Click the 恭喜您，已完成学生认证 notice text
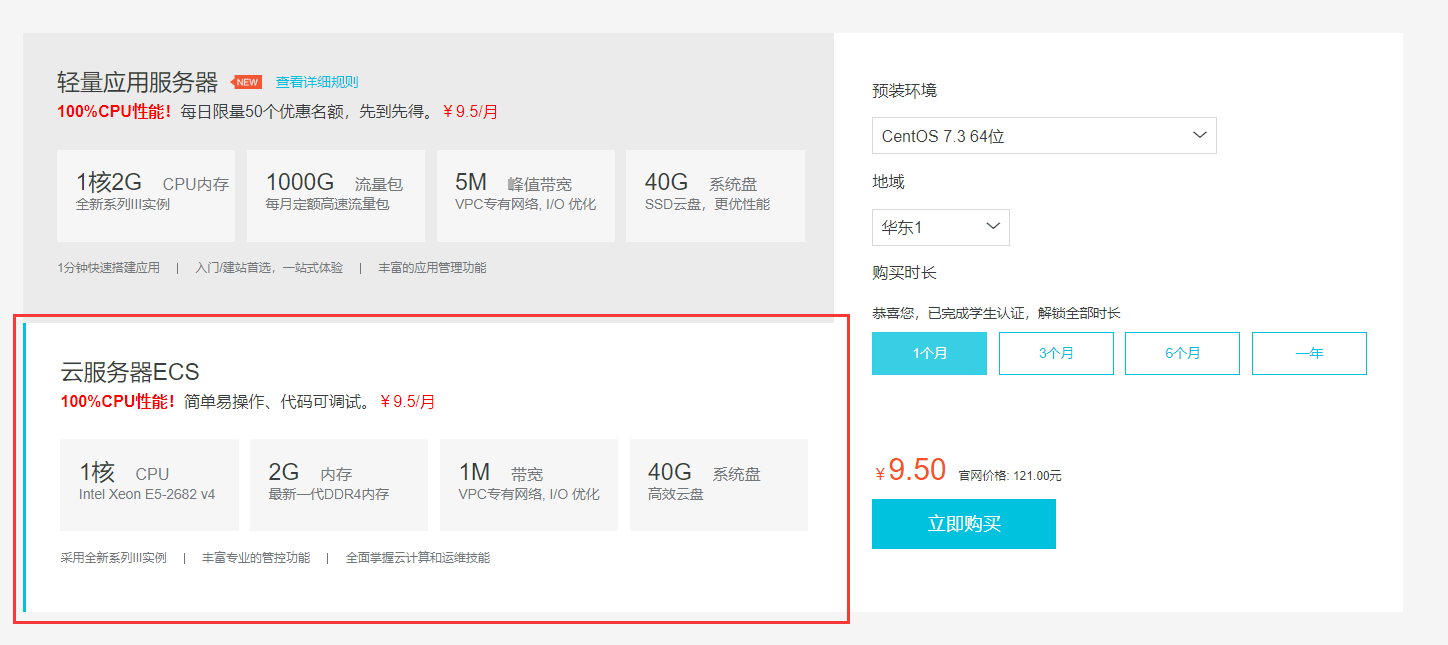Screen dimensions: 1448x645 click(x=996, y=313)
